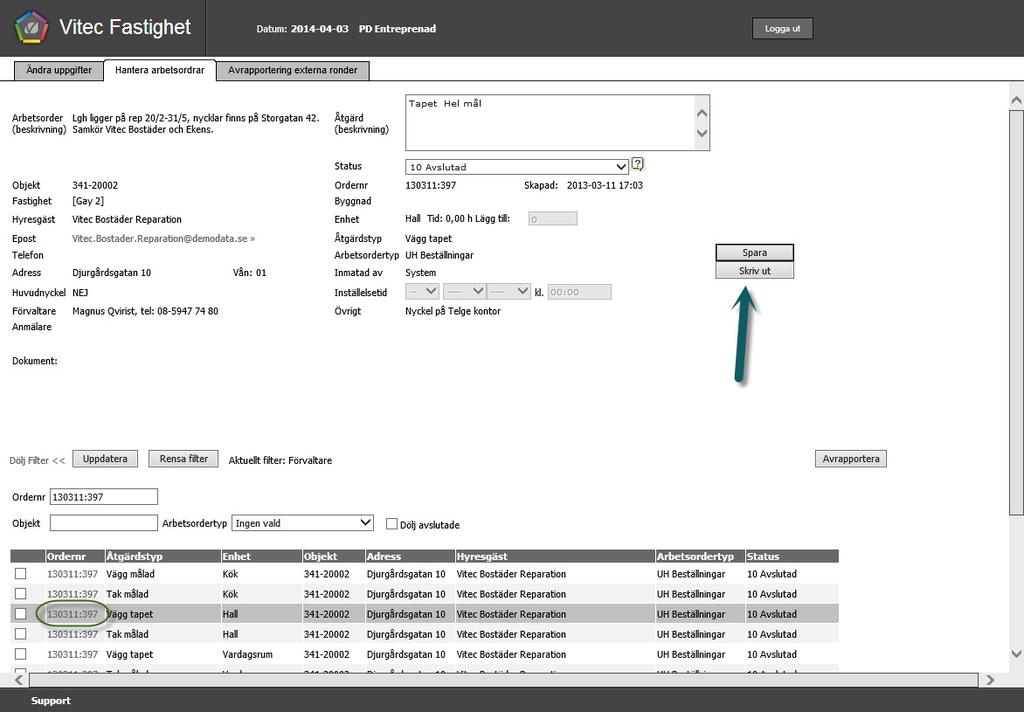This screenshot has width=1024, height=712.
Task: Click the page scrollbar up arrow
Action: (x=1016, y=100)
